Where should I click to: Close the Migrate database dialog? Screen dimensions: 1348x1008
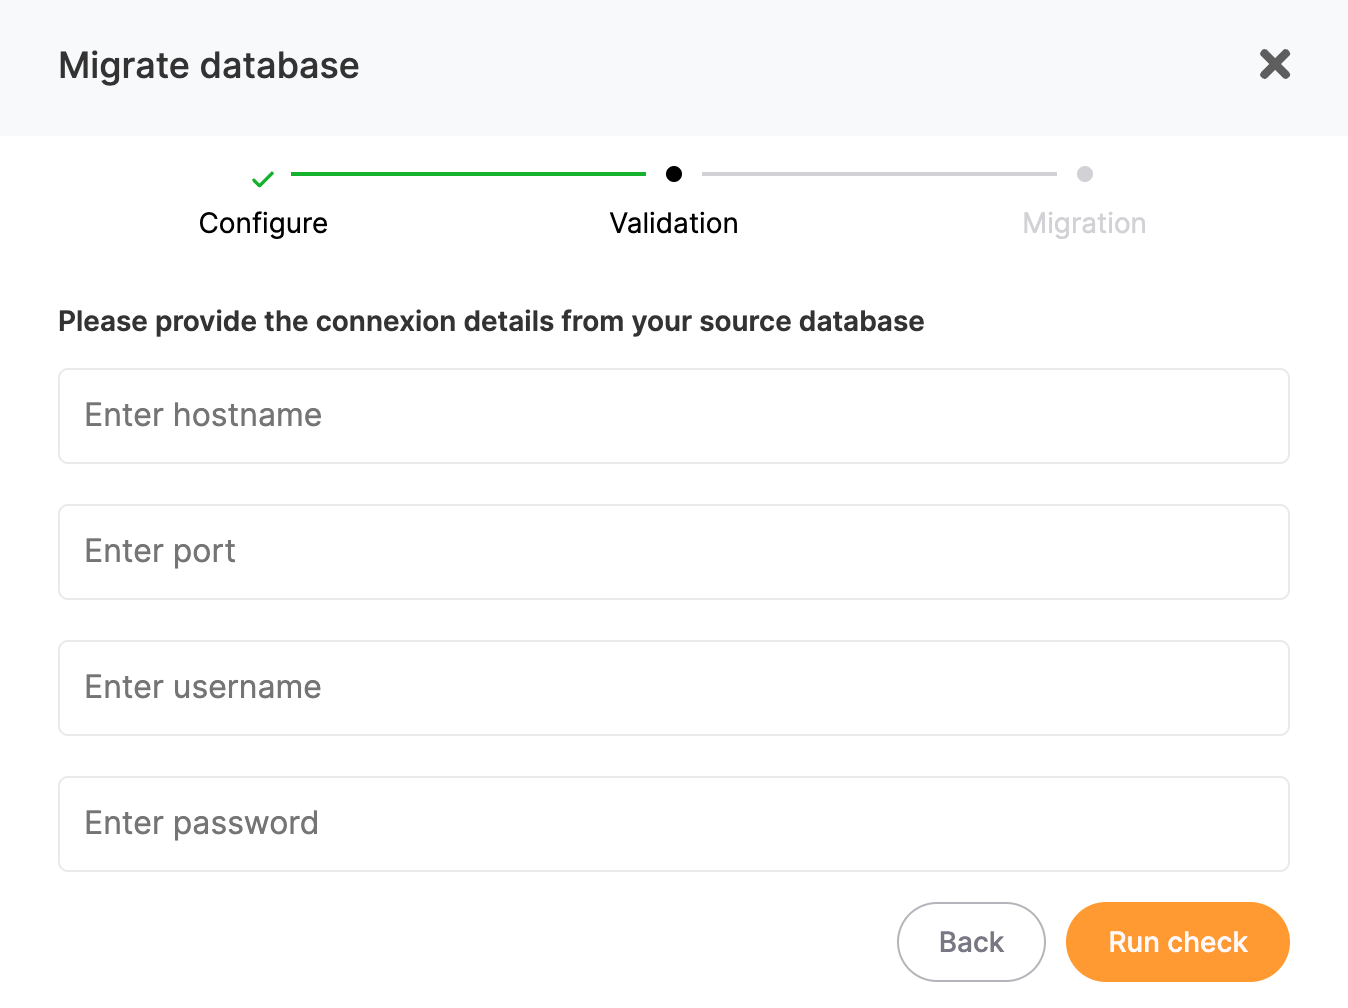1274,65
